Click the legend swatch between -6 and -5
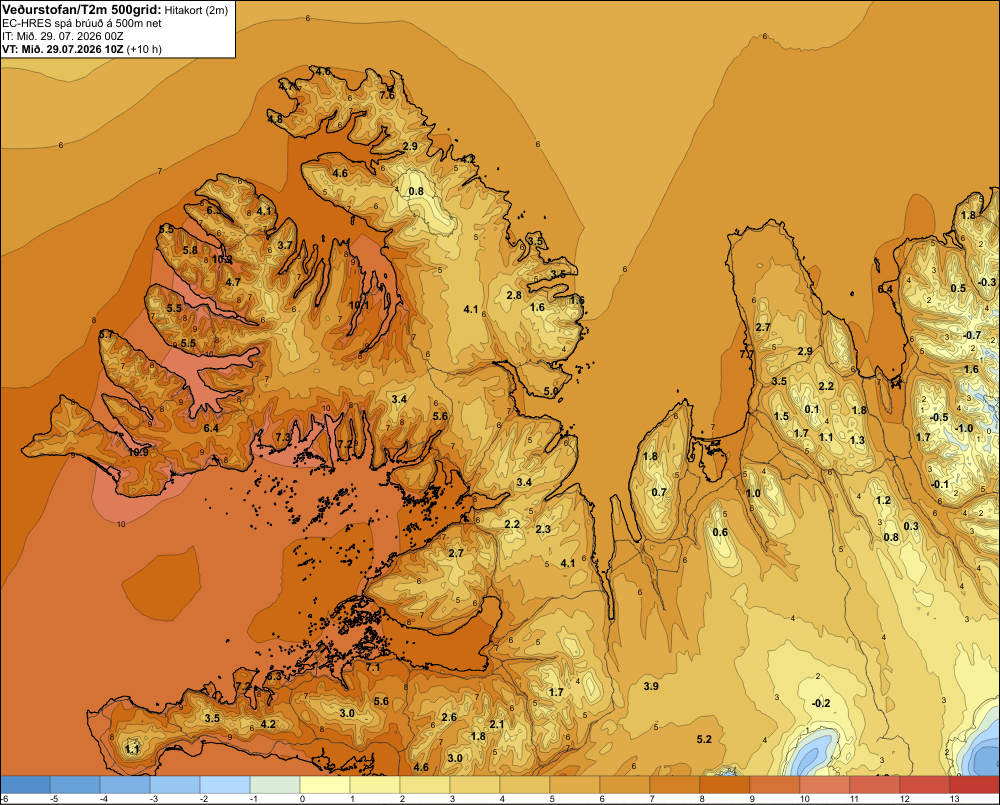 25,785
